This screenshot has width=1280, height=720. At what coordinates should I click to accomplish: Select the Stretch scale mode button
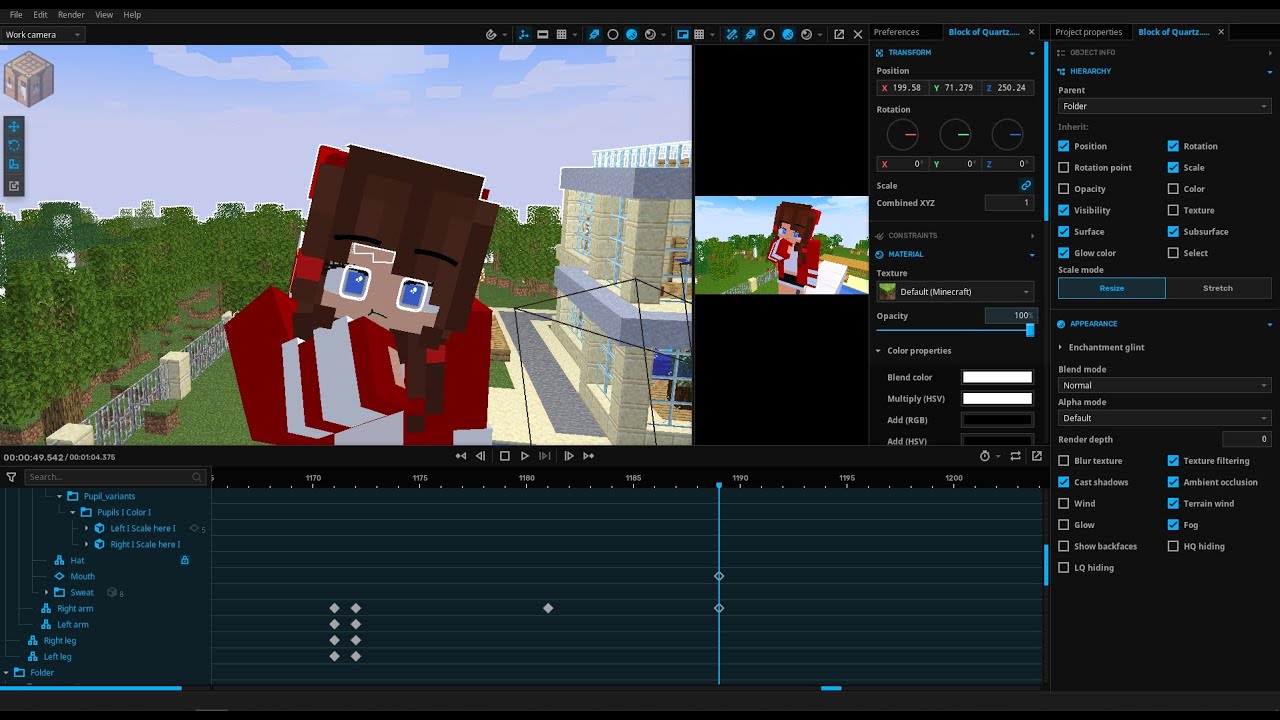pyautogui.click(x=1218, y=288)
